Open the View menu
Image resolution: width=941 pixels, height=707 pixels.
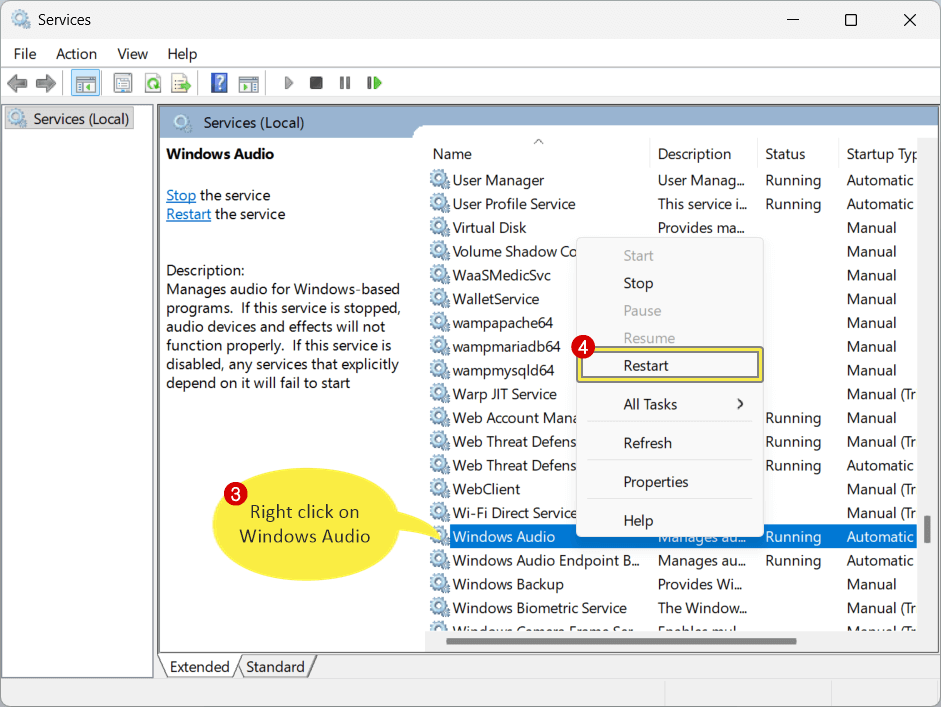coord(132,54)
